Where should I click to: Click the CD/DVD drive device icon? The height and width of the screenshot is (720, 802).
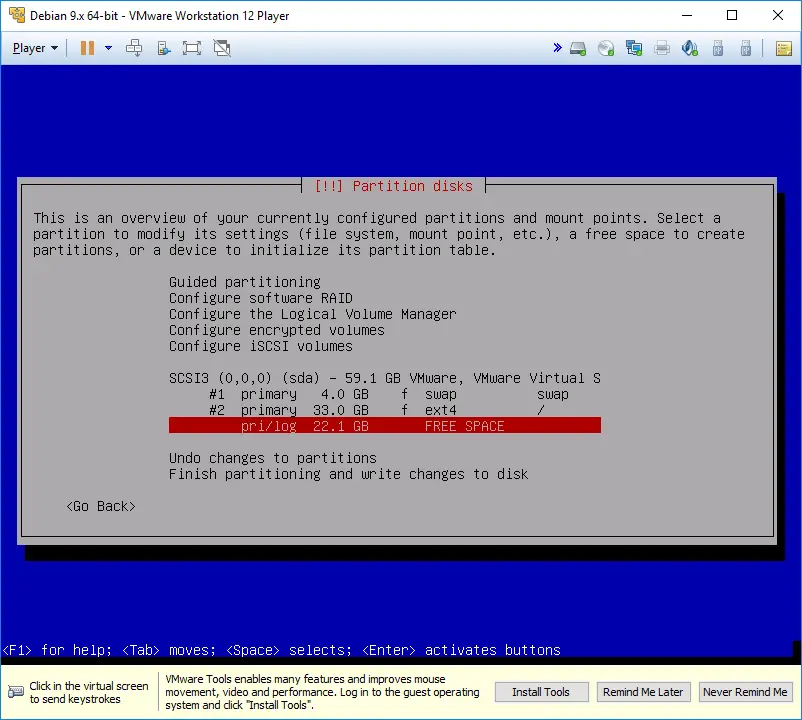tap(606, 49)
